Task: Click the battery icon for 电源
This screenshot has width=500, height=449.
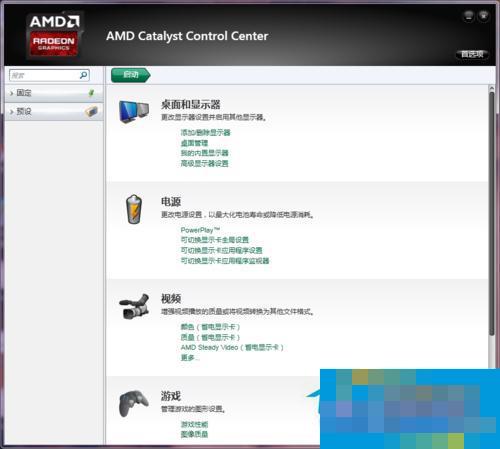Action: pyautogui.click(x=134, y=209)
